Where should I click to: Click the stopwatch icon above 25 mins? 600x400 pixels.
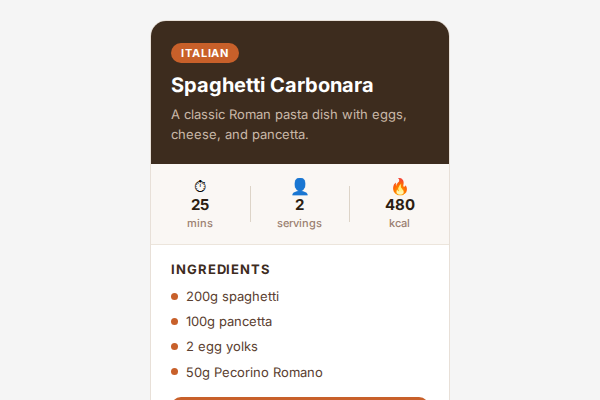point(200,186)
